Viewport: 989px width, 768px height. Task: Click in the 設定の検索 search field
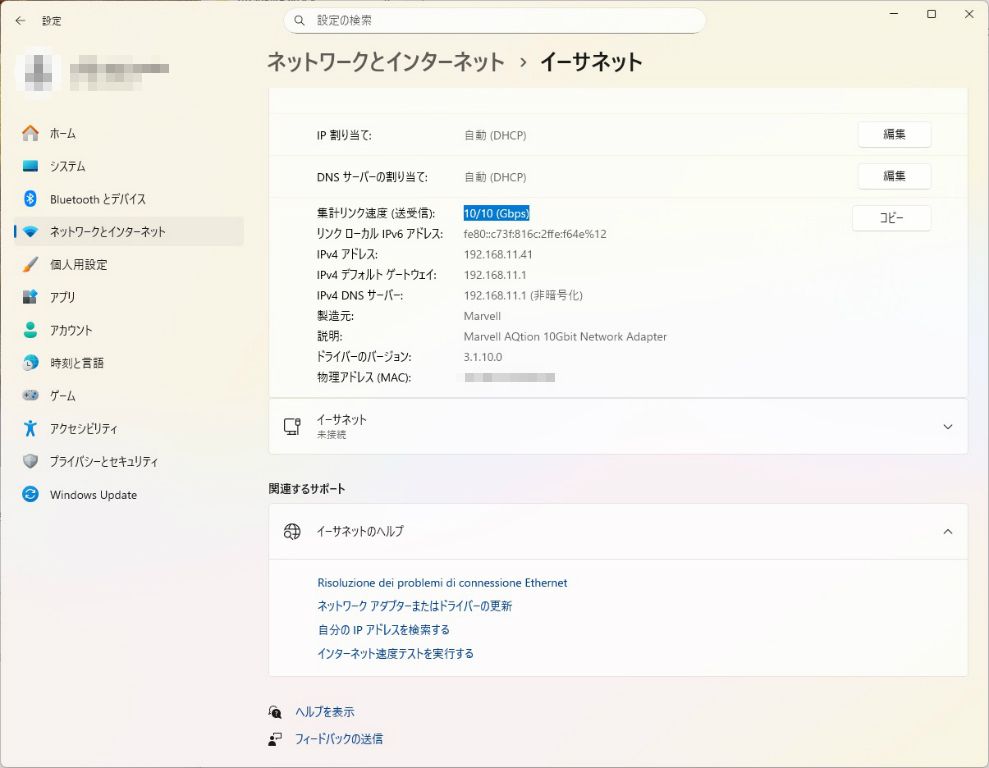(x=494, y=21)
